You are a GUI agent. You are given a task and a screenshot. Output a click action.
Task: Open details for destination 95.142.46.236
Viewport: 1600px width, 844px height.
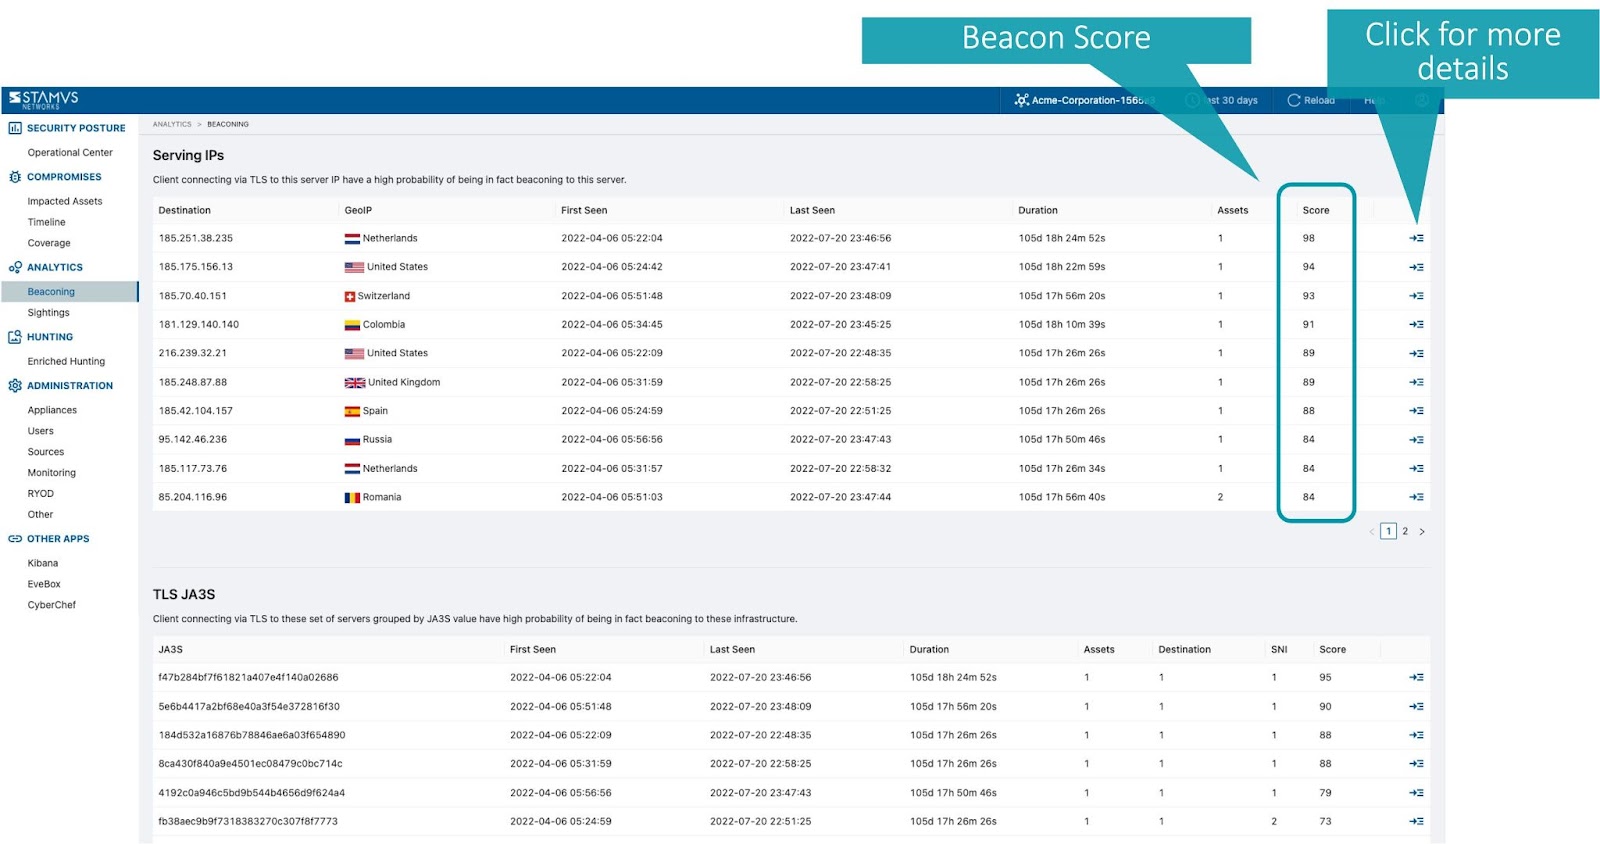[x=1416, y=440]
